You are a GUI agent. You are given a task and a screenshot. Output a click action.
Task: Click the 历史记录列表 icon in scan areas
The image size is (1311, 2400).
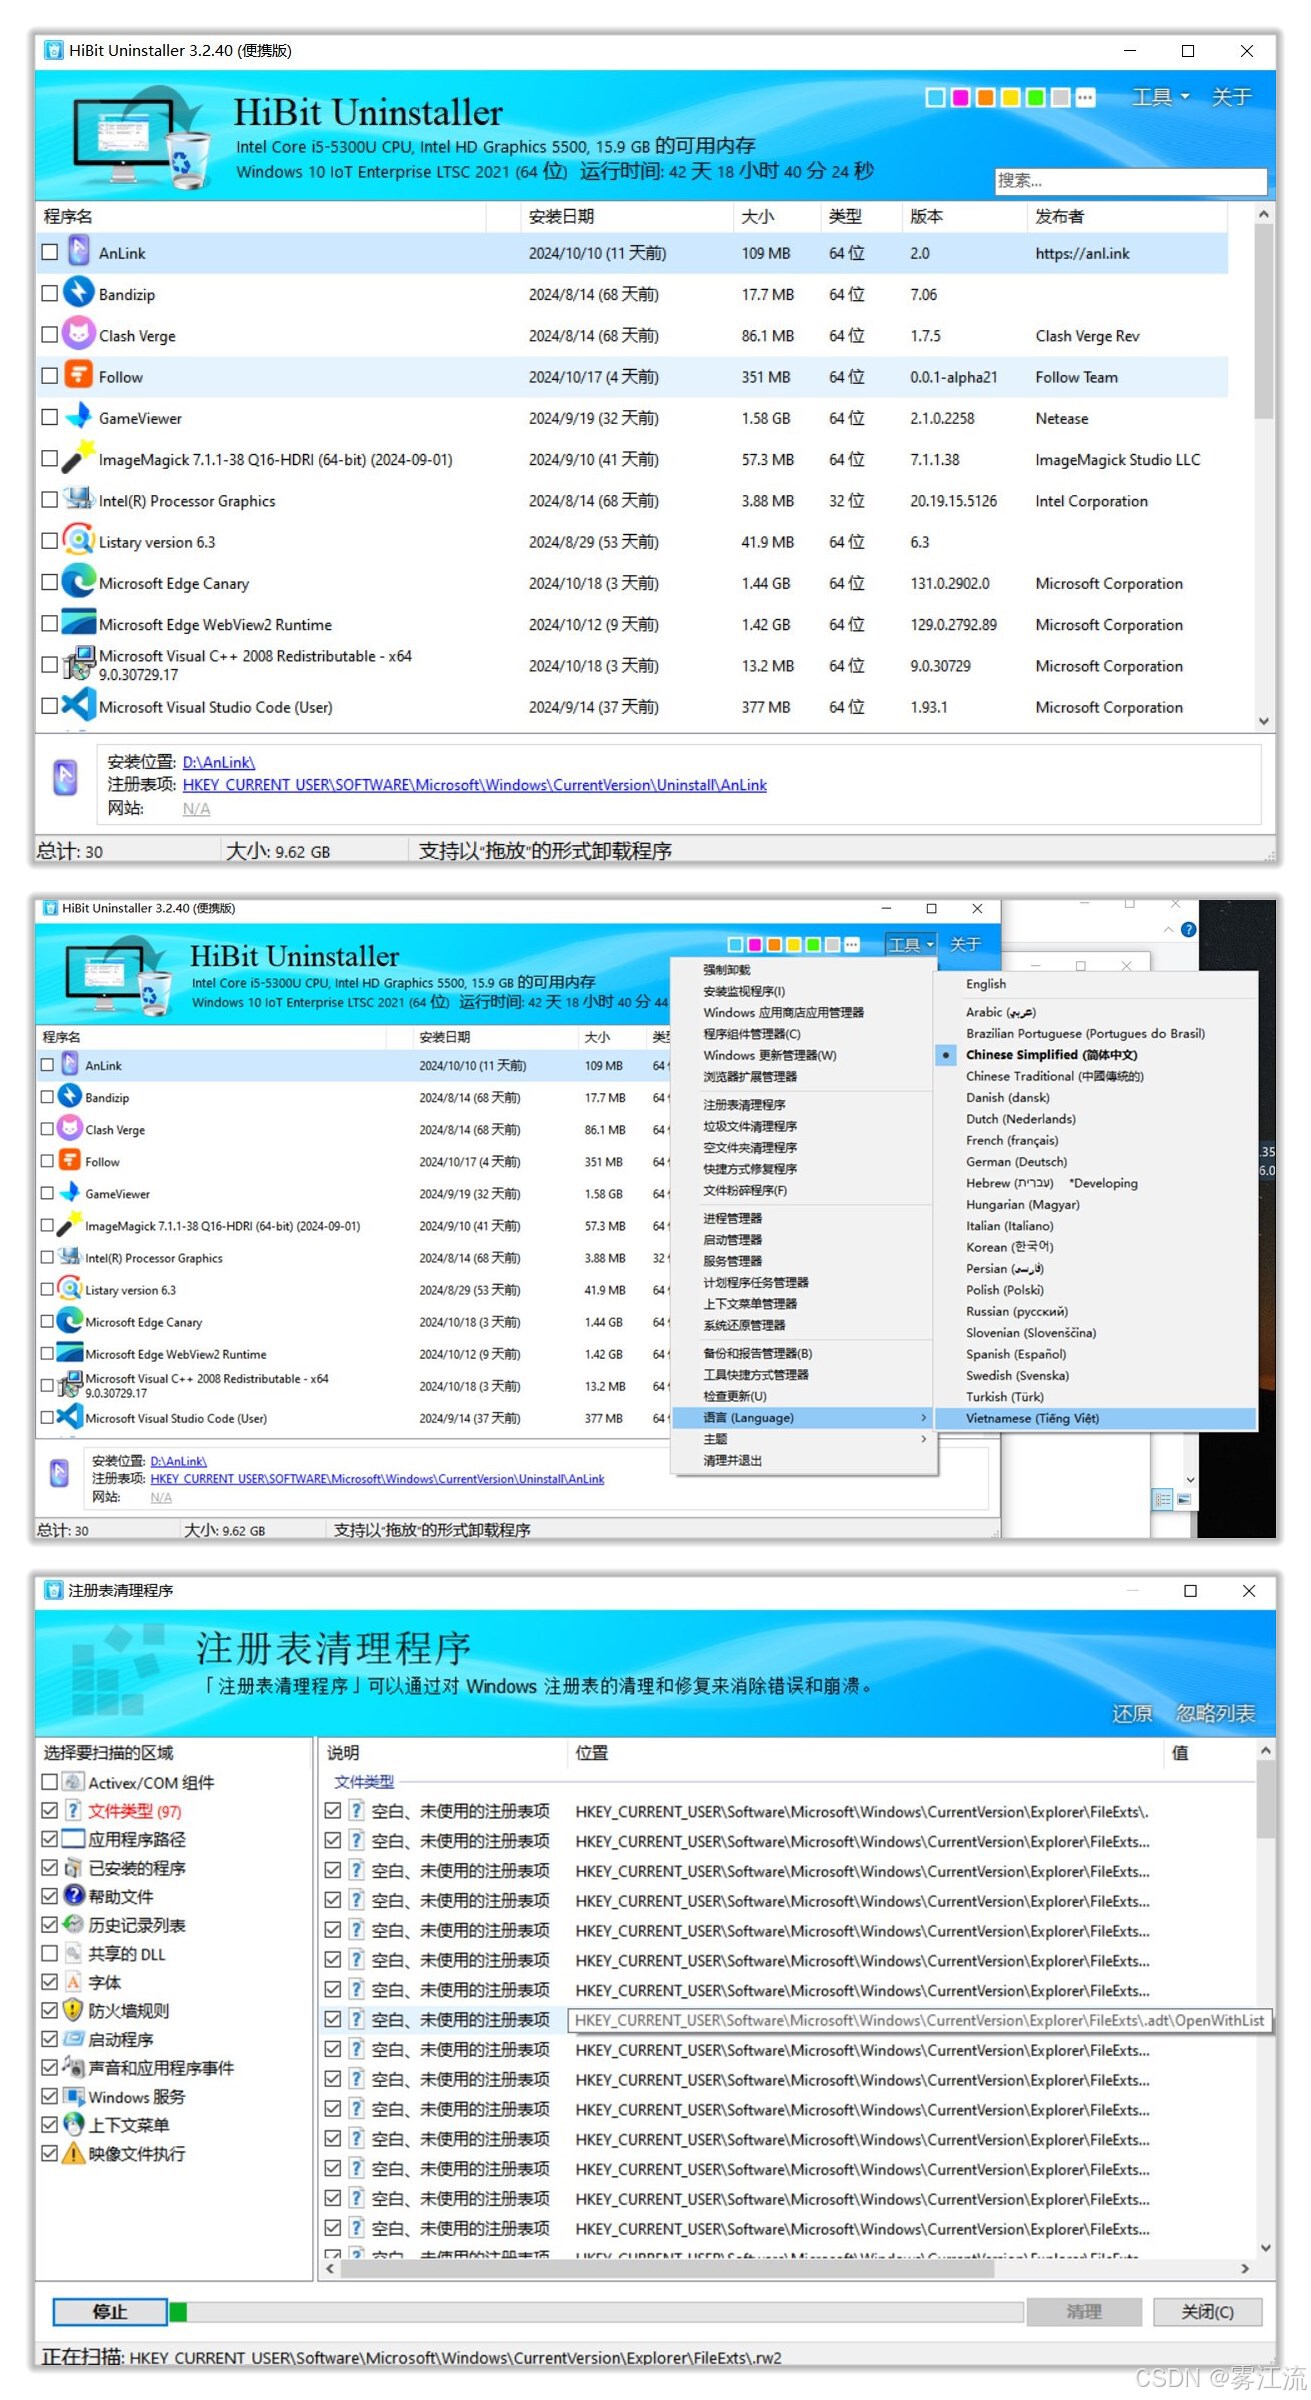point(74,1925)
